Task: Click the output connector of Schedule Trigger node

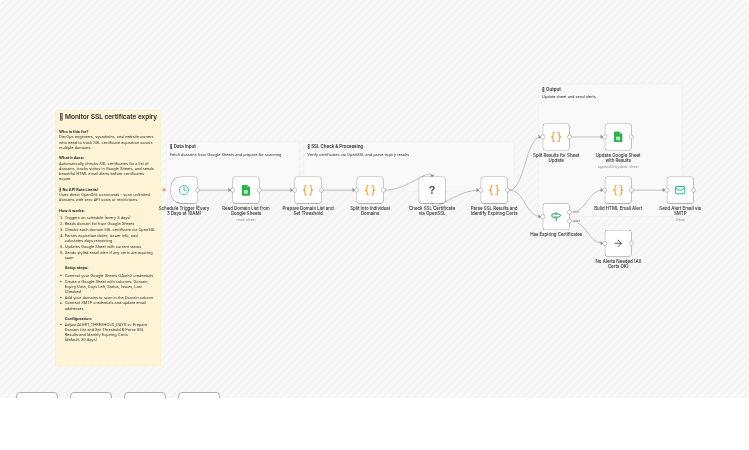Action: pyautogui.click(x=198, y=190)
